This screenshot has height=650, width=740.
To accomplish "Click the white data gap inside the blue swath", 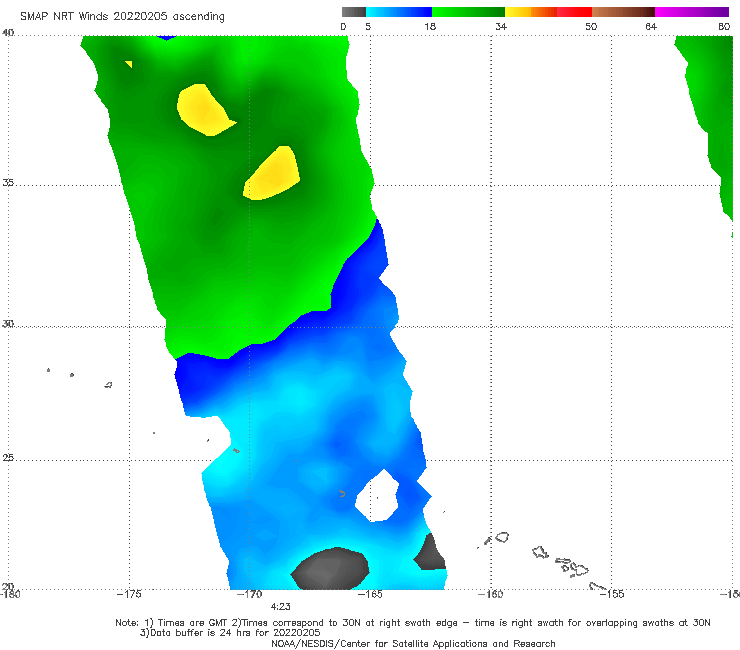I will pyautogui.click(x=378, y=496).
